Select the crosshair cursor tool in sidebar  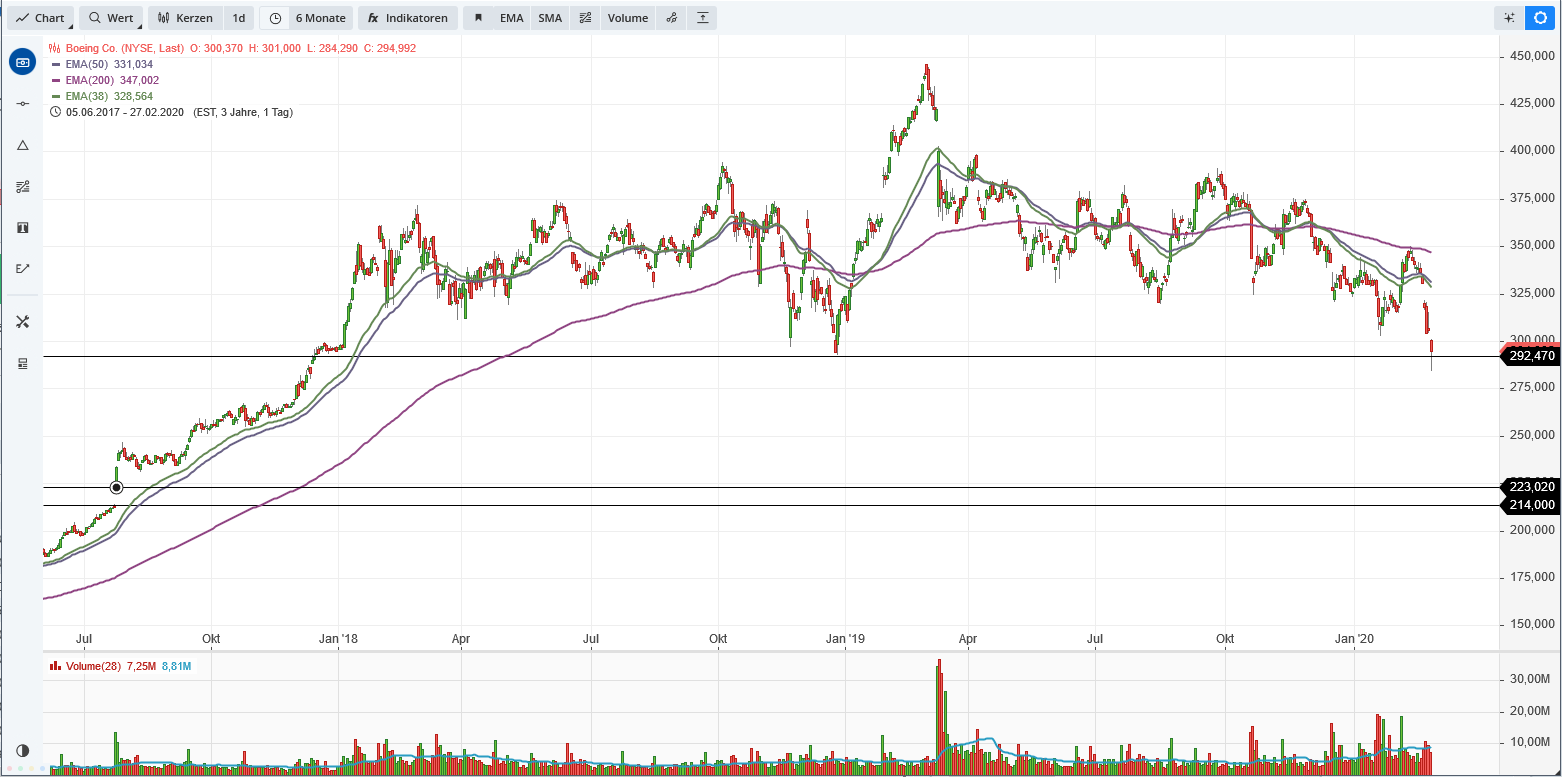(x=22, y=103)
